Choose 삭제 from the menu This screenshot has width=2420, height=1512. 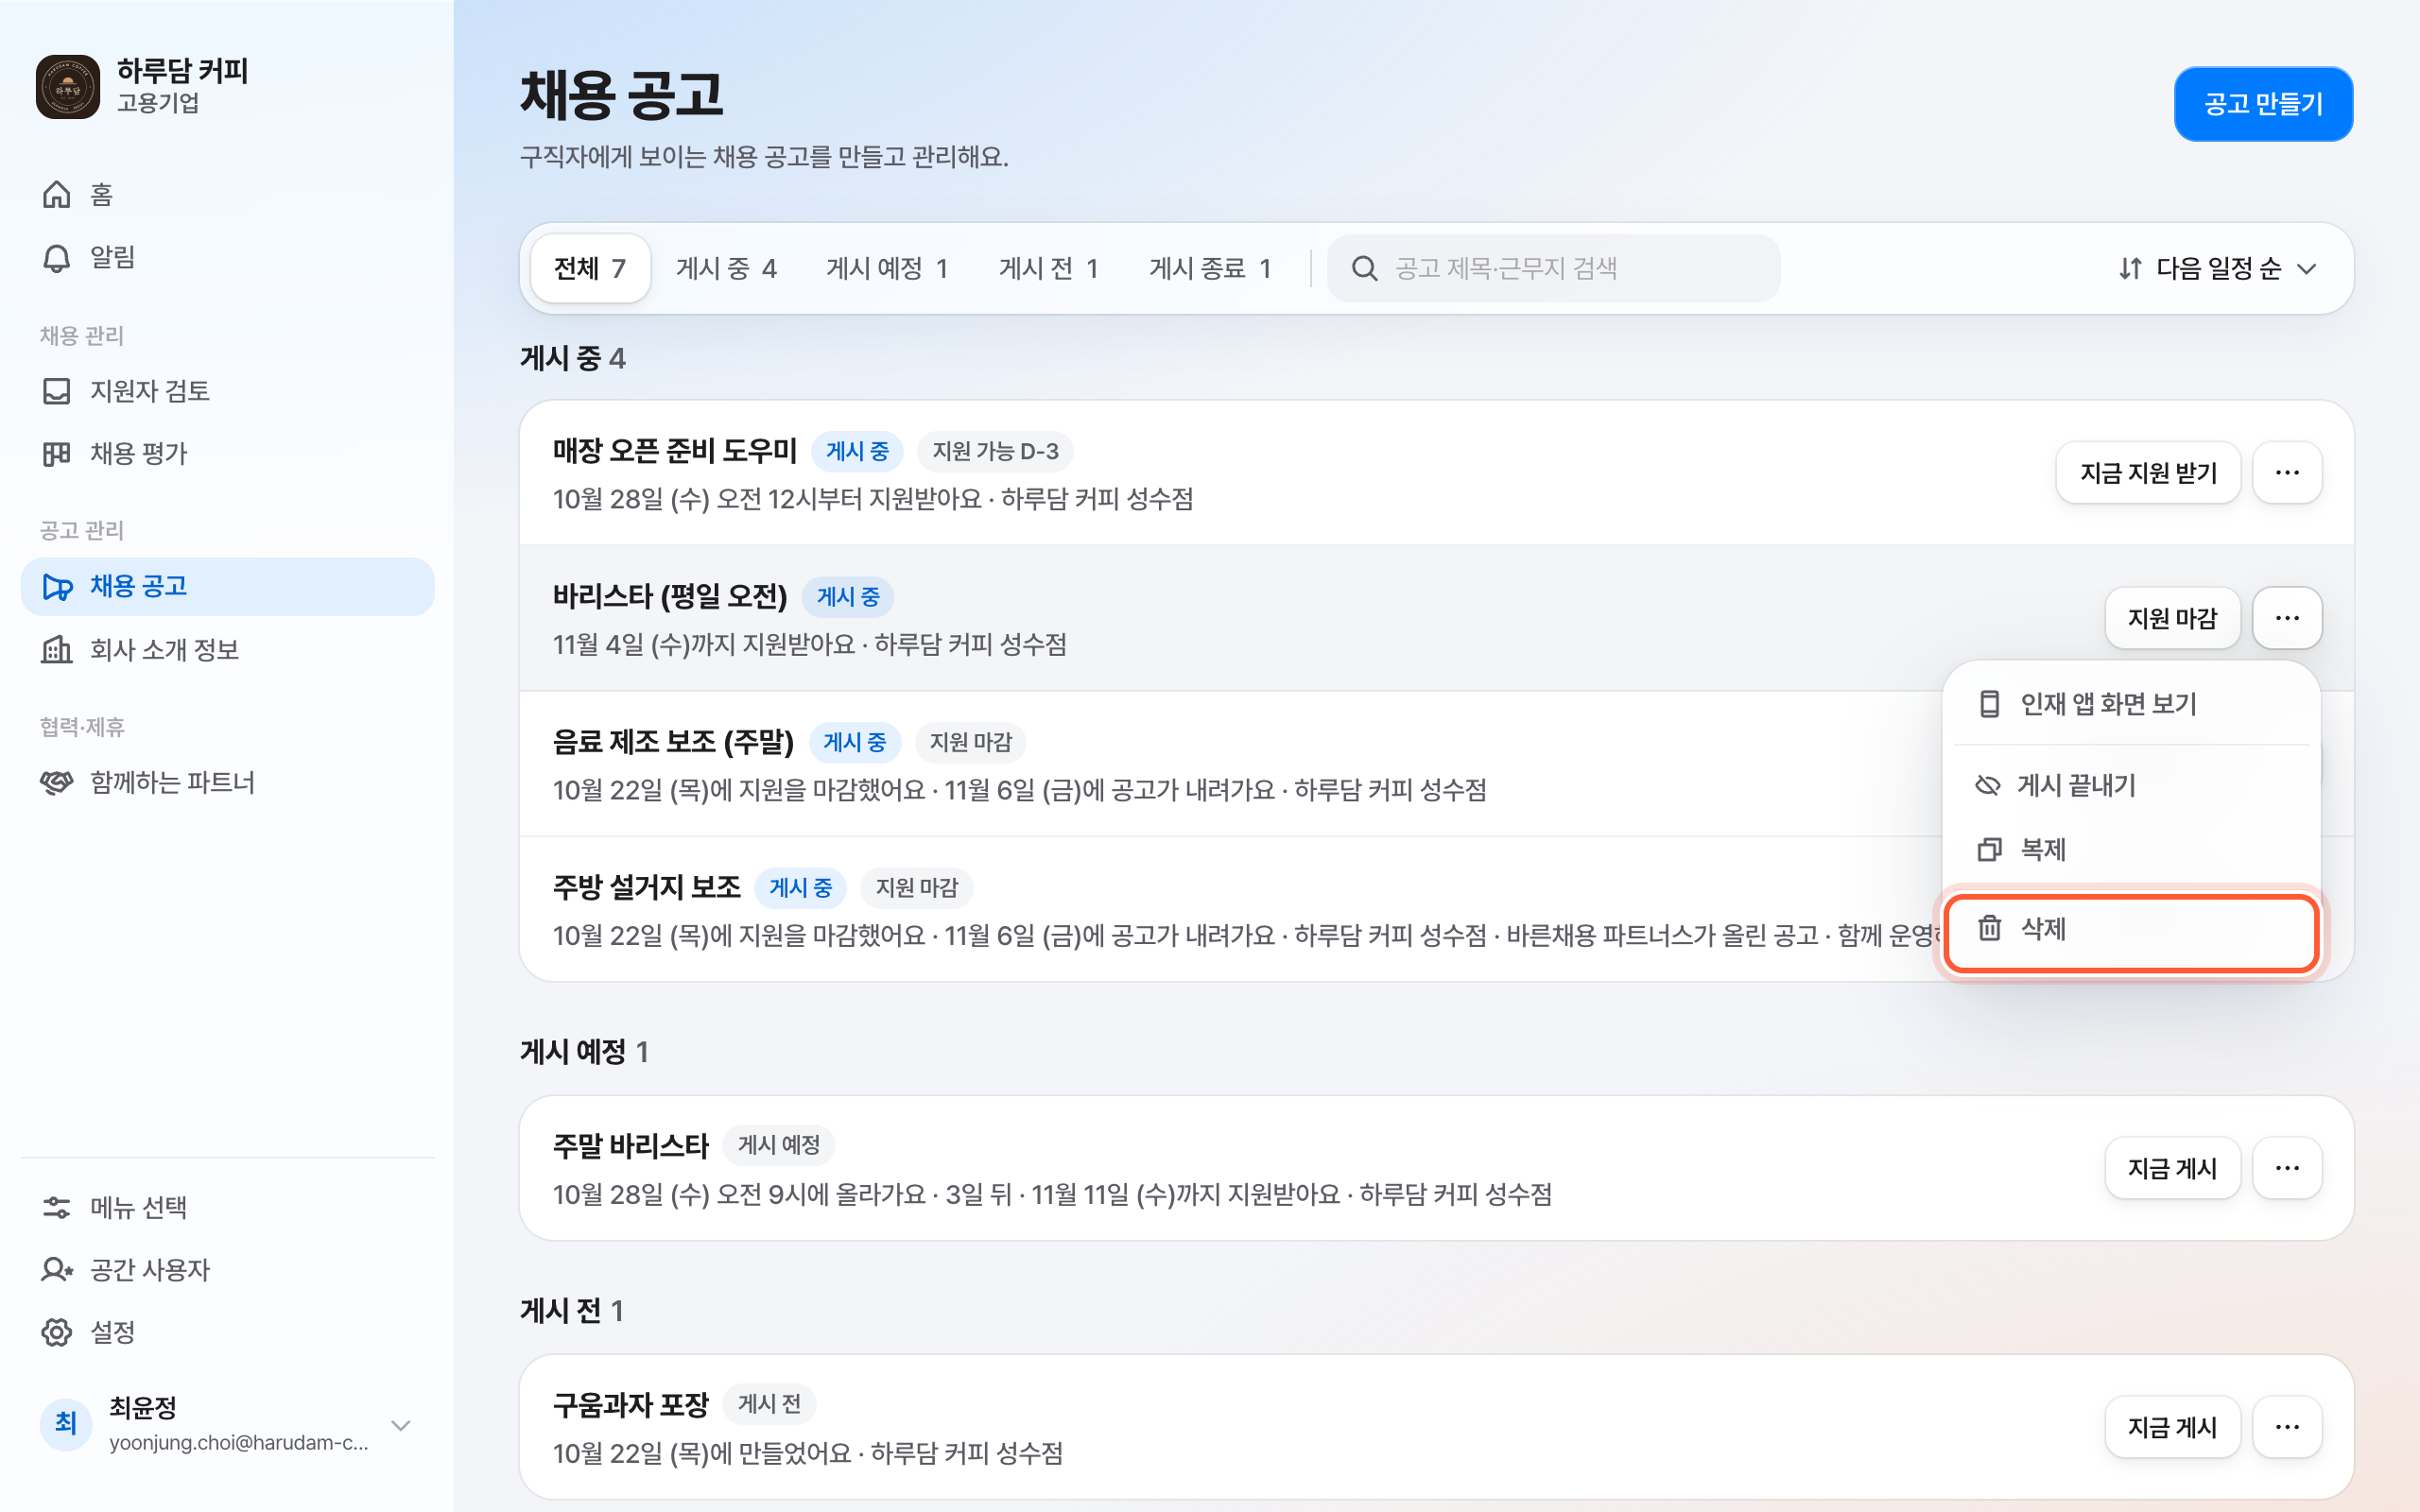[2131, 930]
